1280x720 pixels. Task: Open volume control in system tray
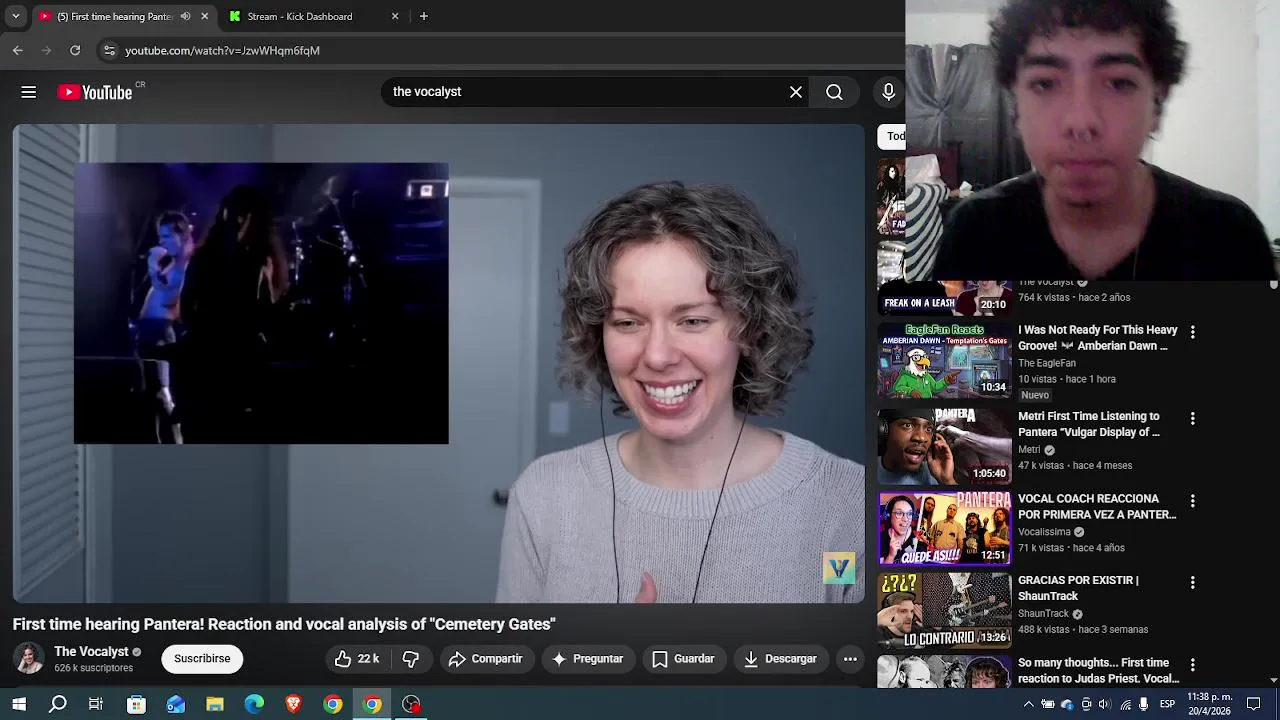coord(1104,704)
